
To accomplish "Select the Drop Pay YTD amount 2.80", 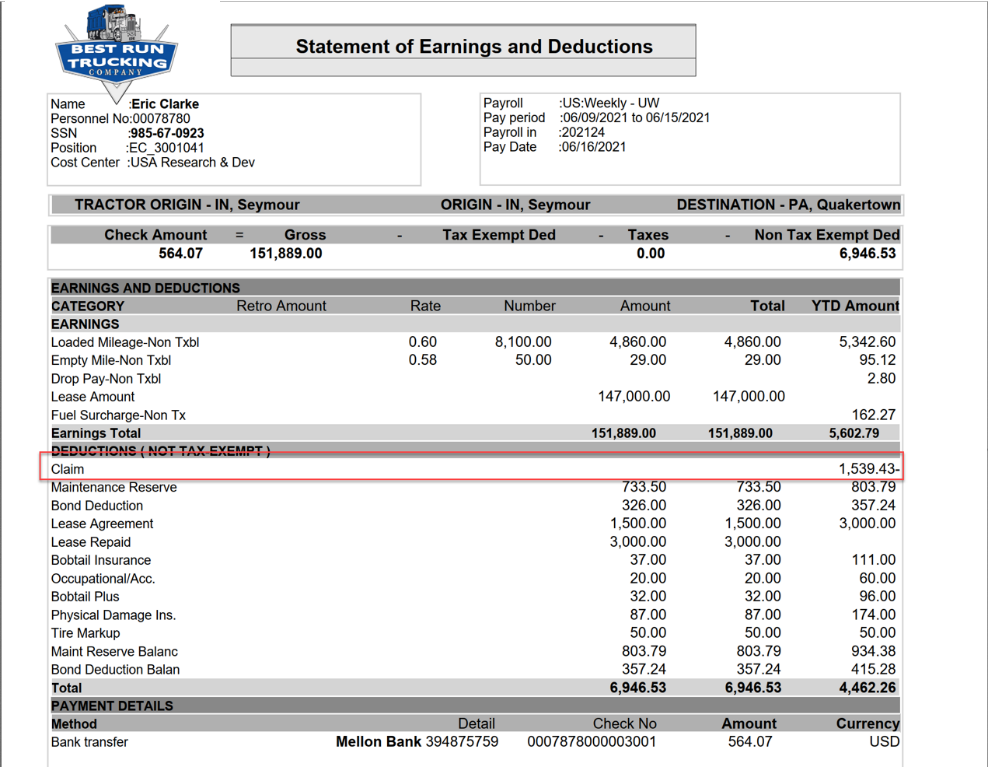I will click(882, 378).
